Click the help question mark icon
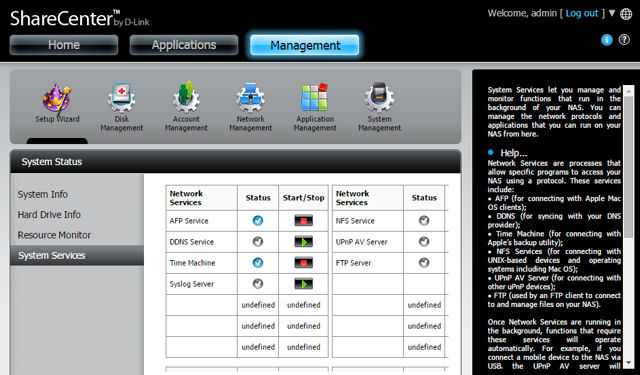Screen dimensions: 640x375 [x=624, y=40]
